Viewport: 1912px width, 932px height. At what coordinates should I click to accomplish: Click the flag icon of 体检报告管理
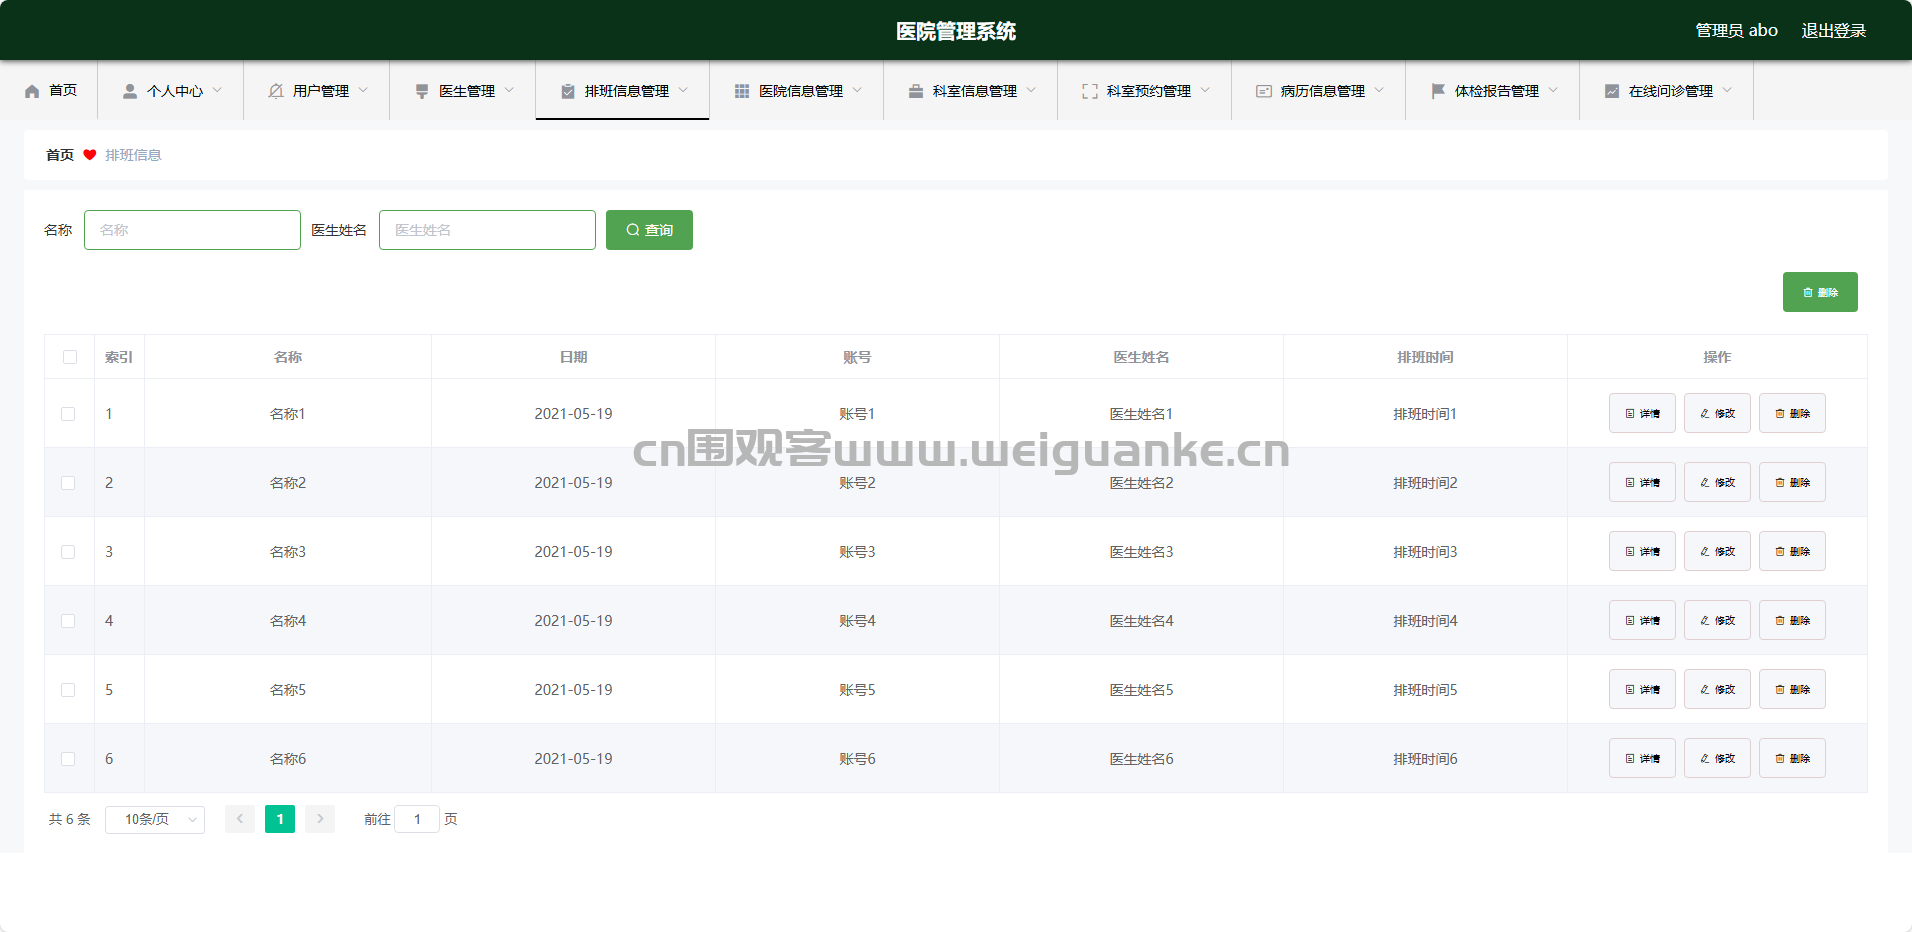(1438, 91)
